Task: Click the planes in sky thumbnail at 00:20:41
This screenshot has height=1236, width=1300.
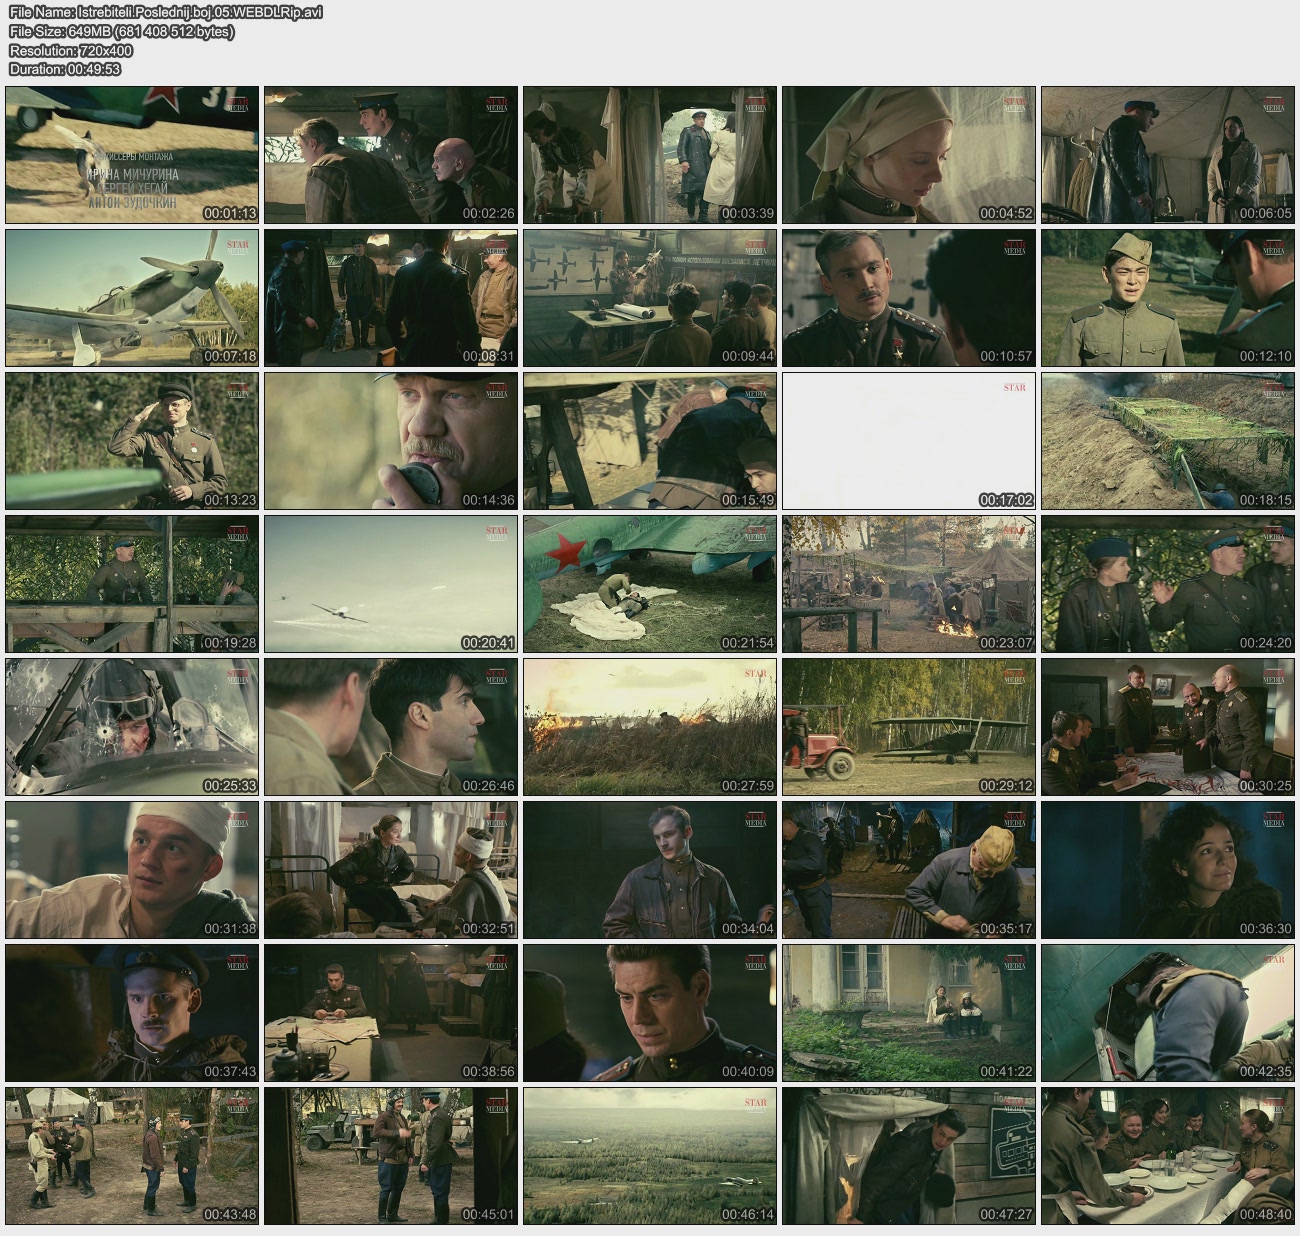Action: 391,584
